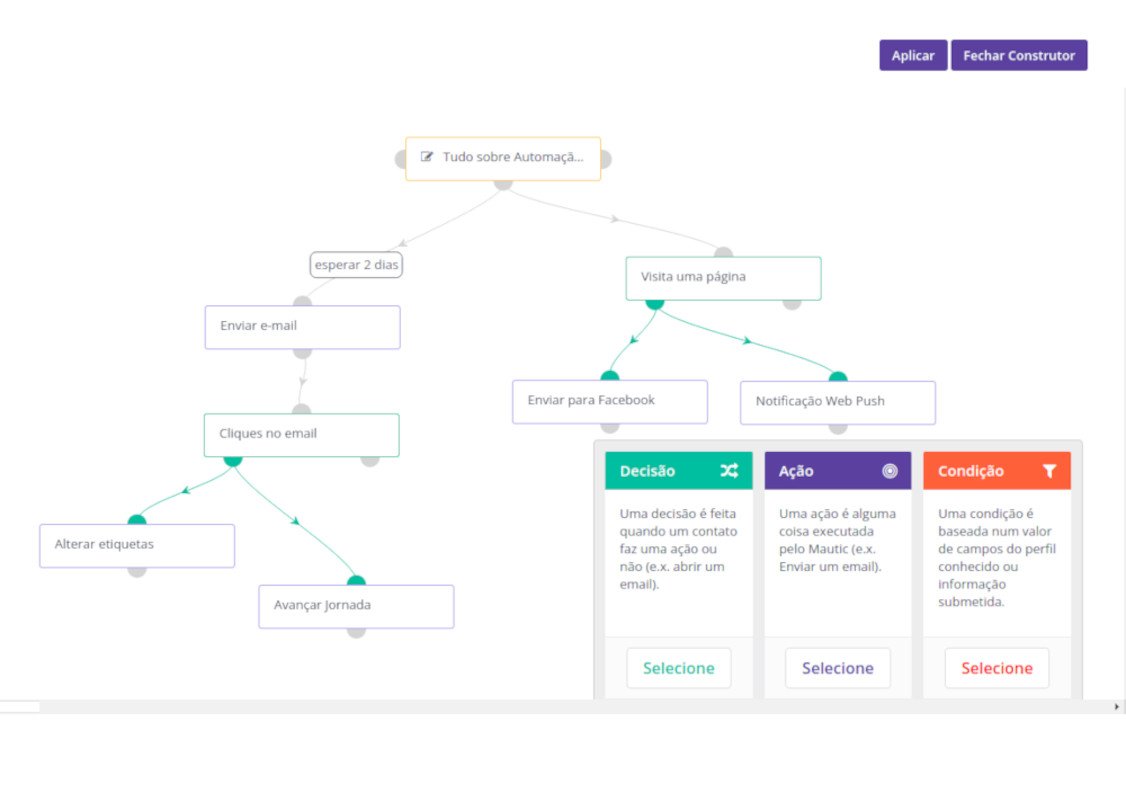
Task: Open the Selecione option under Ação
Action: point(837,668)
